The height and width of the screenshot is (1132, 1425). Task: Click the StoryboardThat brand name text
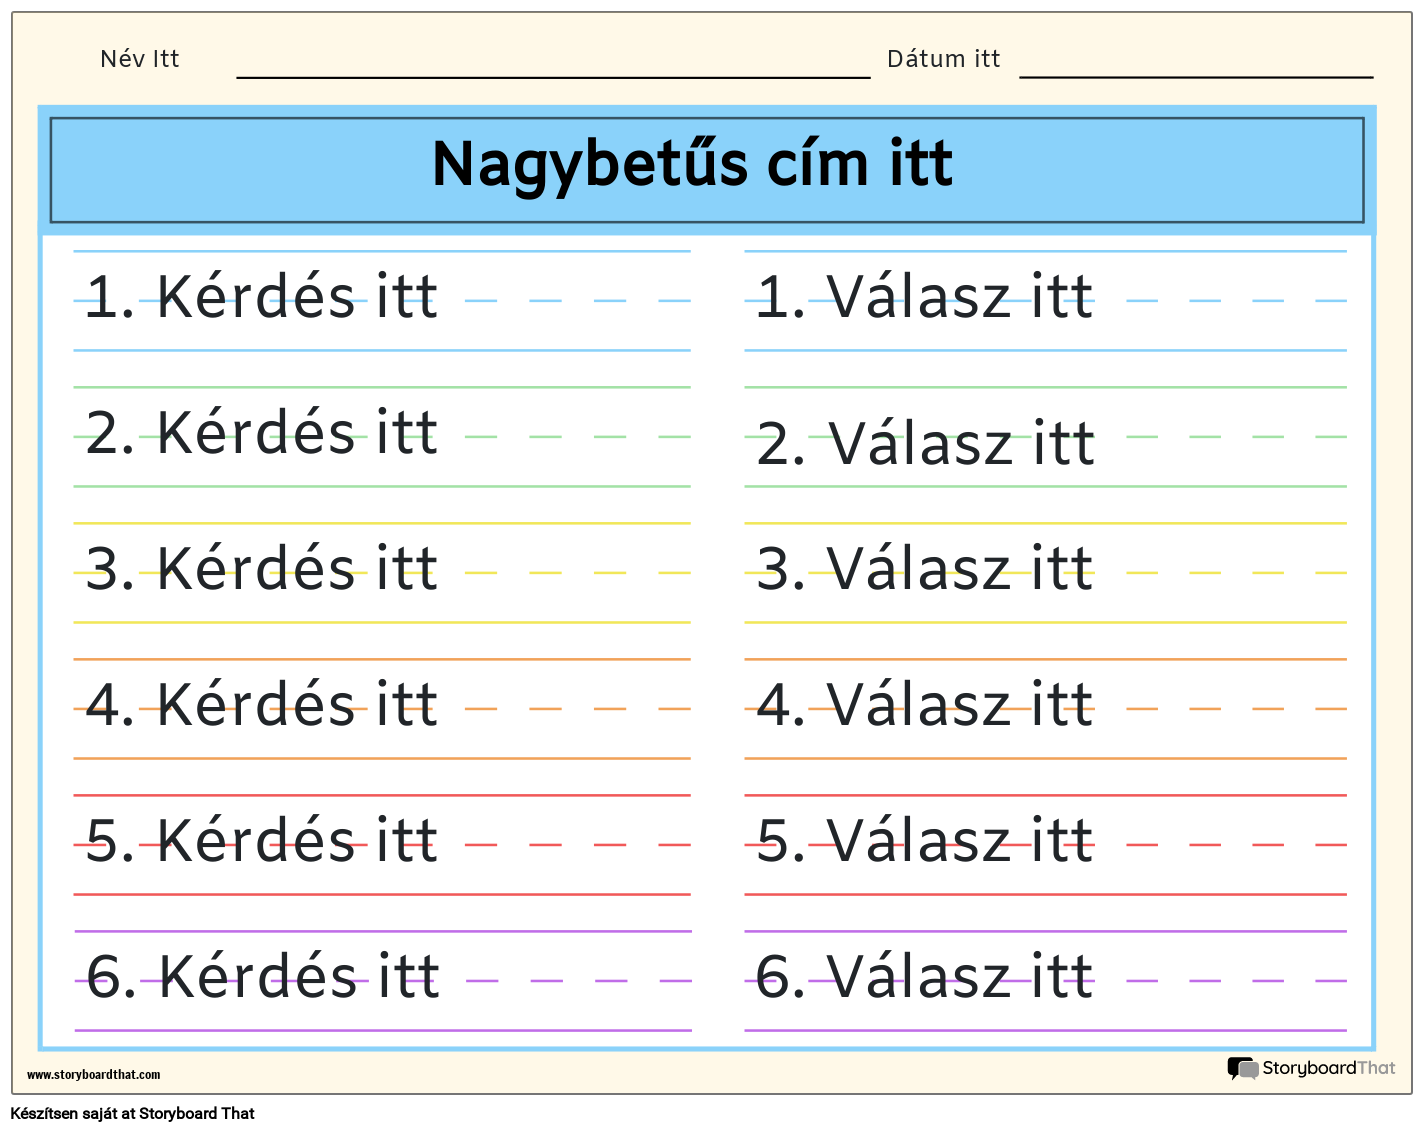coord(1328,1068)
